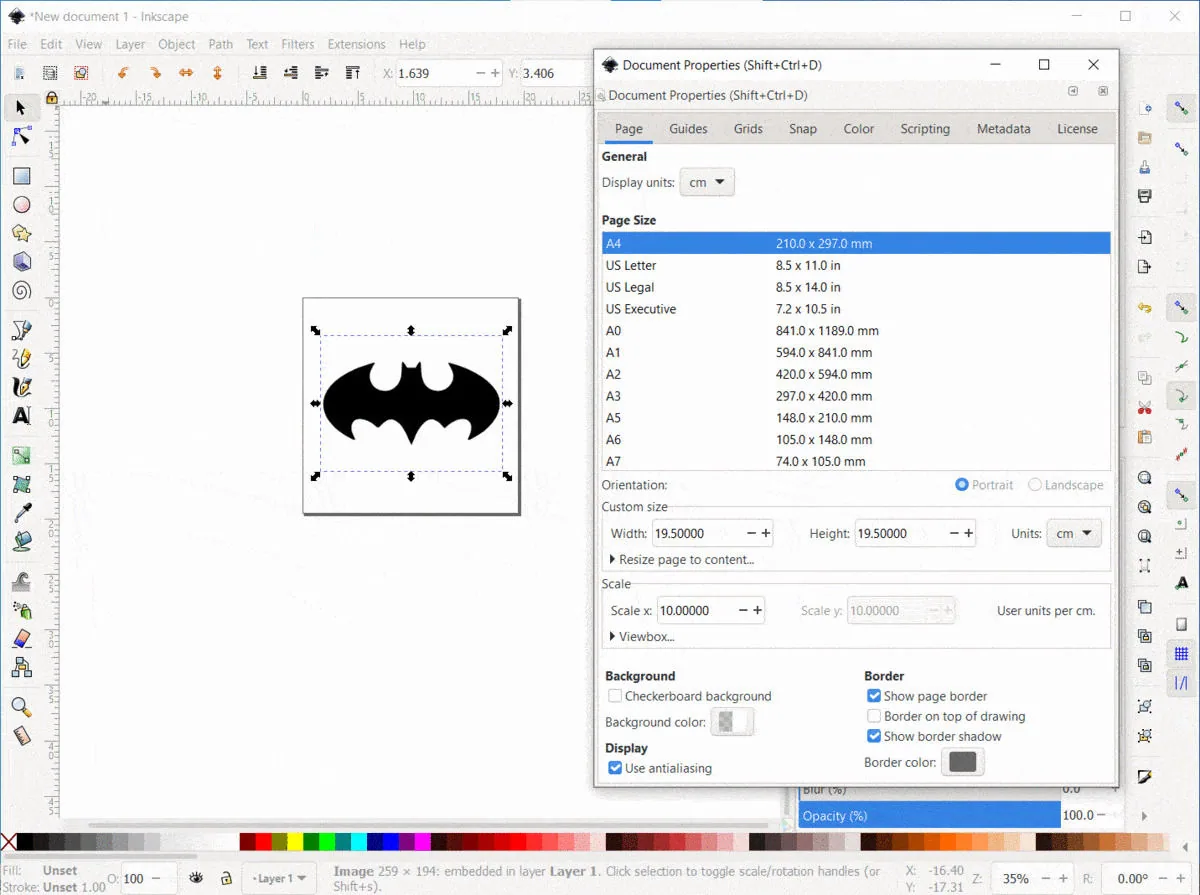
Task: Select A5 page size row
Action: pyautogui.click(x=856, y=418)
